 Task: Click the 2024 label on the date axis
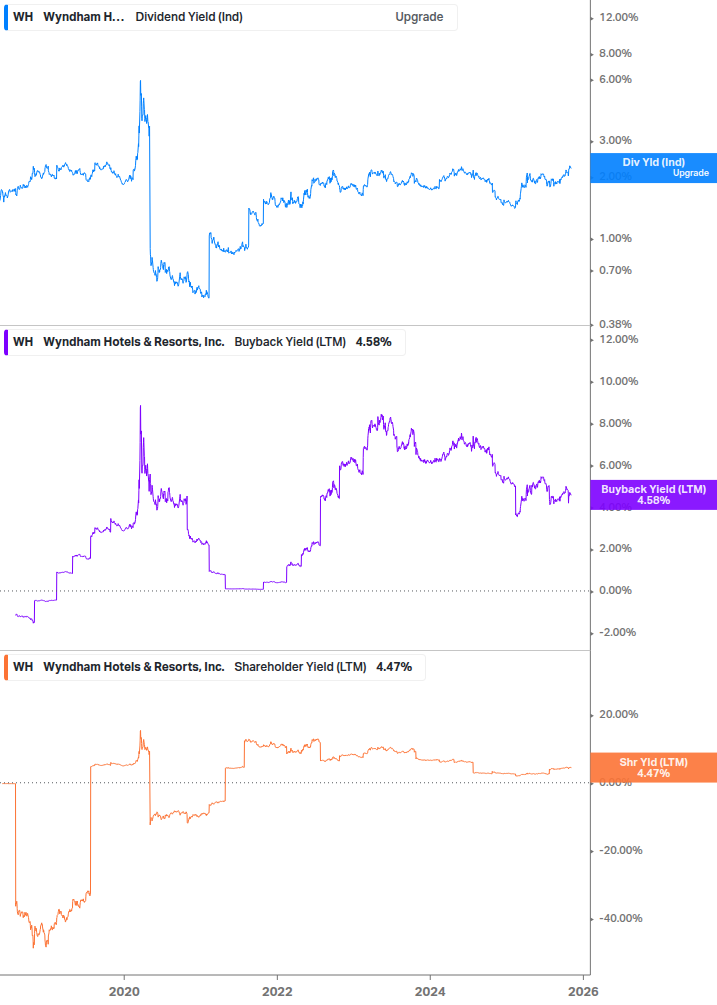point(433,992)
